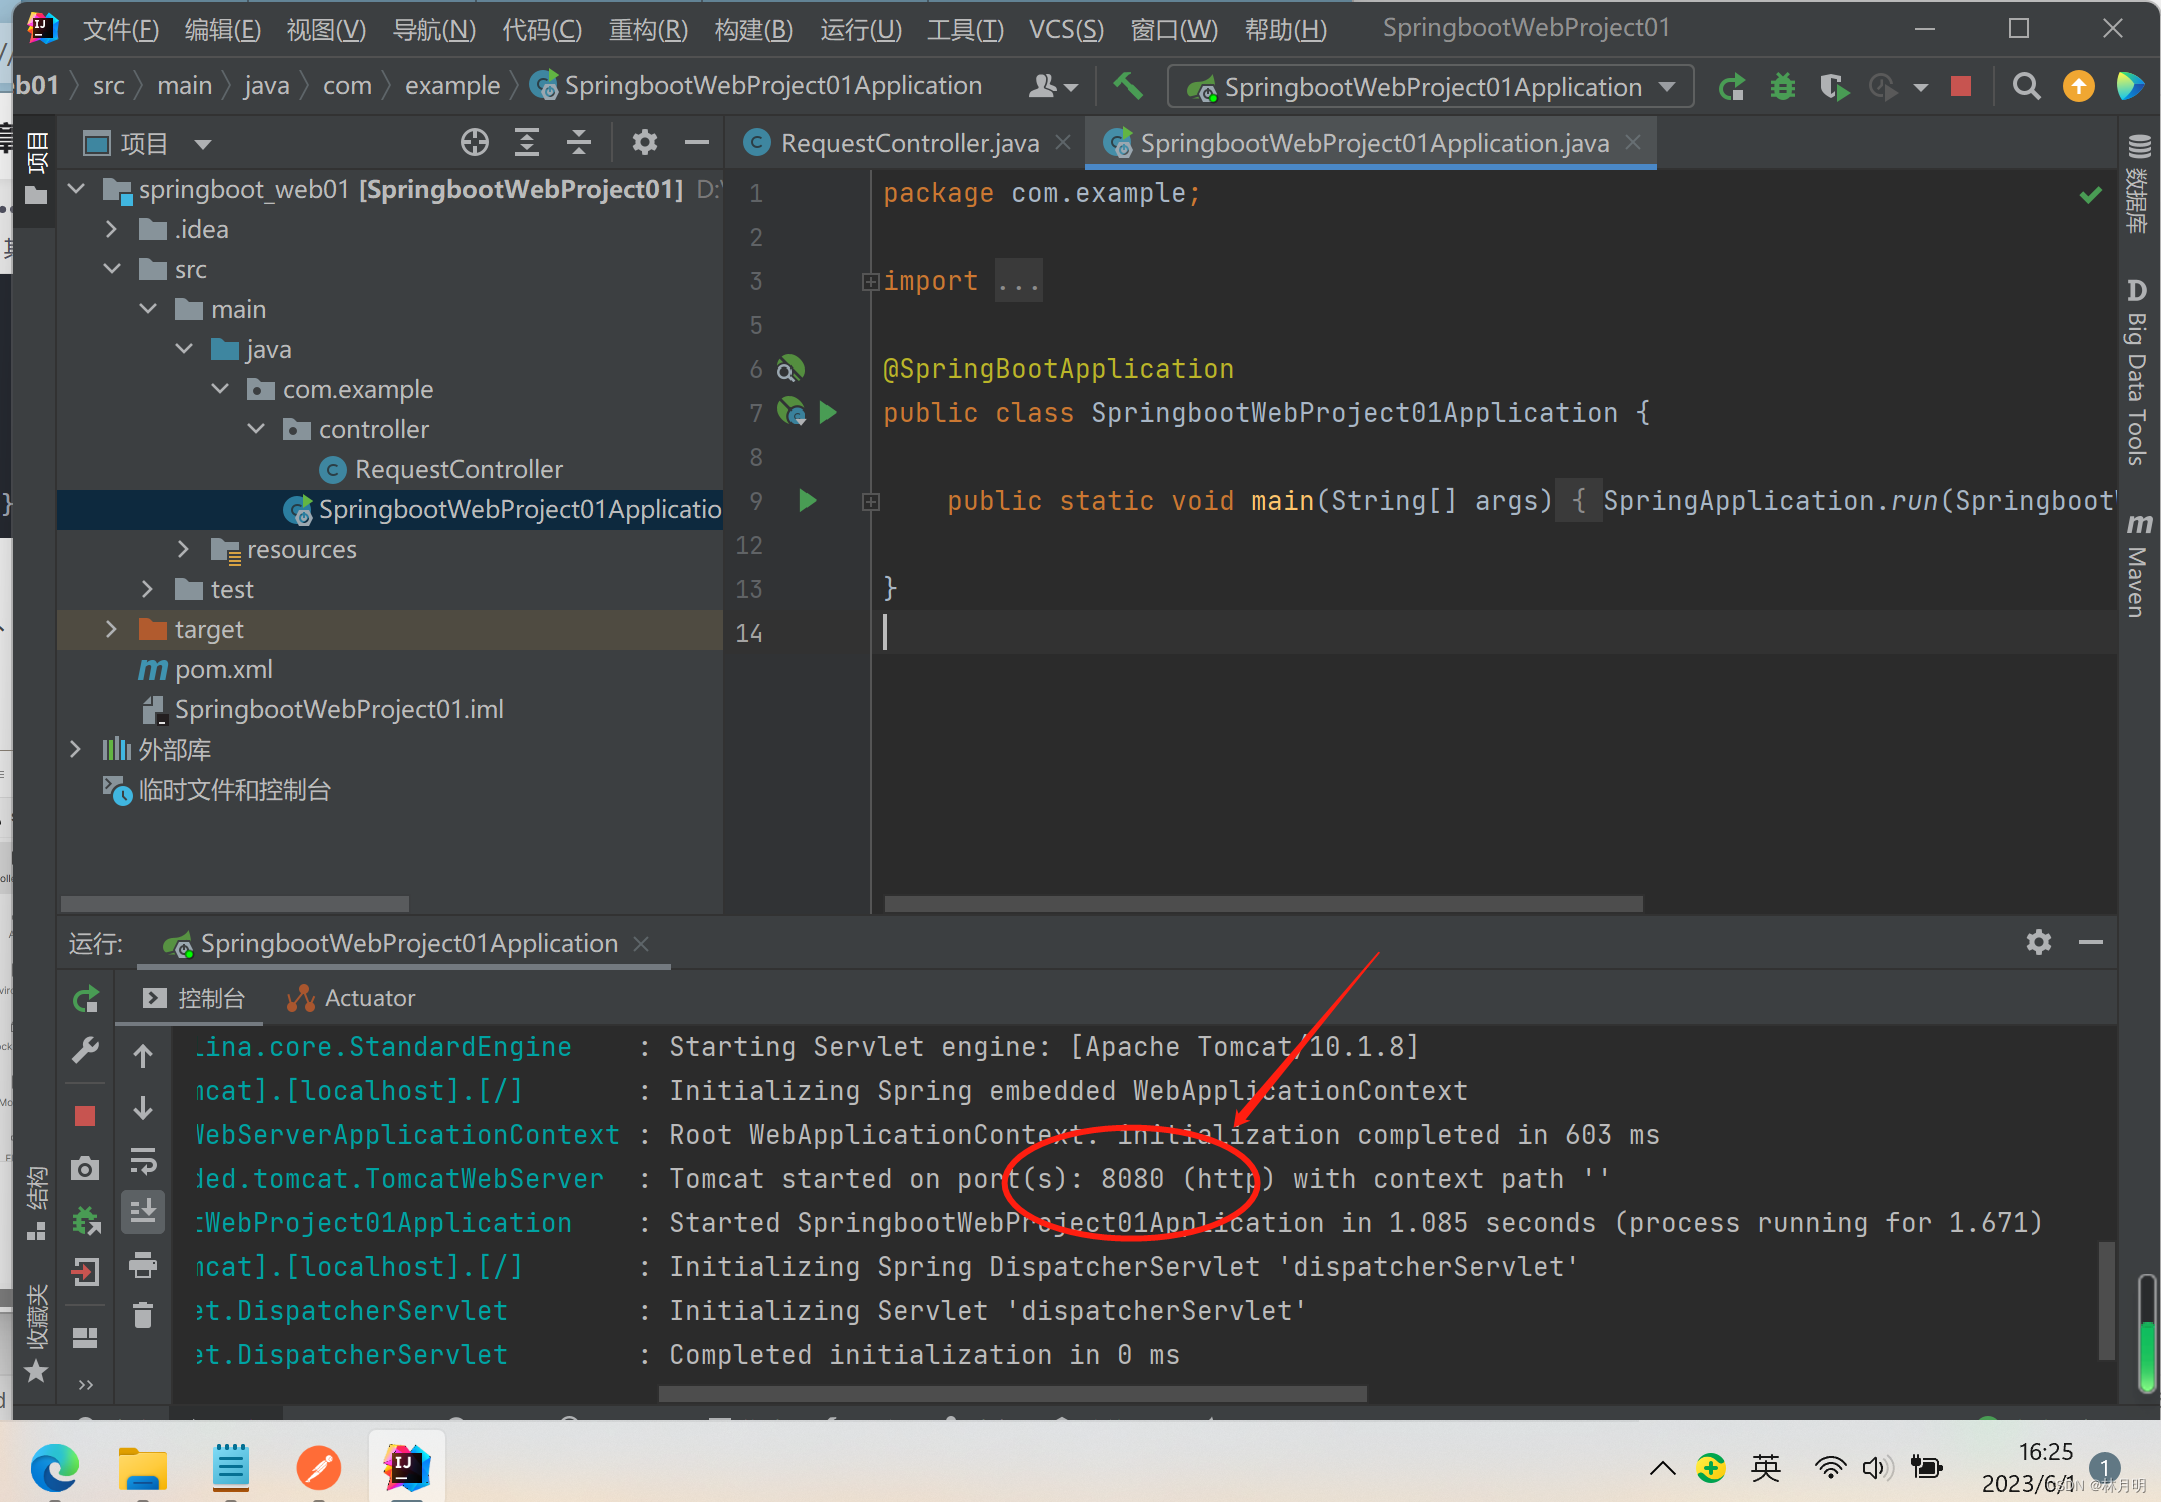This screenshot has width=2161, height=1502.
Task: Click the green run gutter arrow beside main method
Action: pyautogui.click(x=808, y=500)
